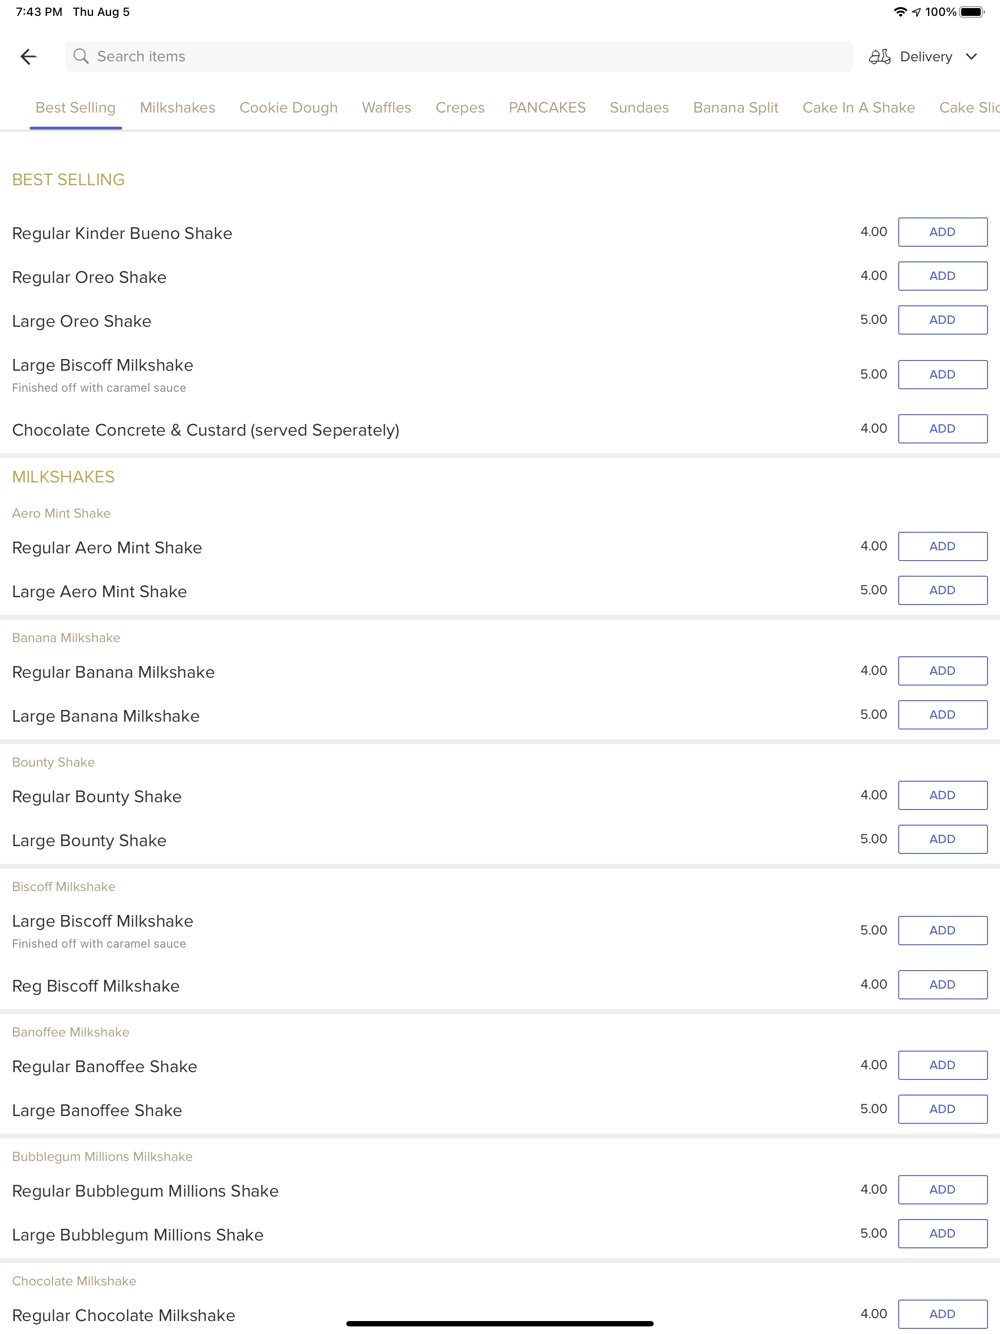Add Large Bubblegum Millions Shake
This screenshot has height=1334, width=1000.
(x=942, y=1234)
